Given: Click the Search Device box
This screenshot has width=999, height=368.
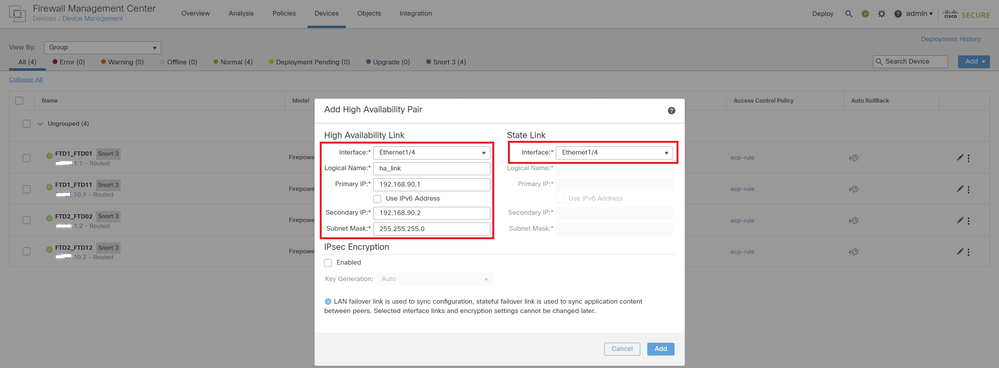Looking at the screenshot, I should point(911,61).
